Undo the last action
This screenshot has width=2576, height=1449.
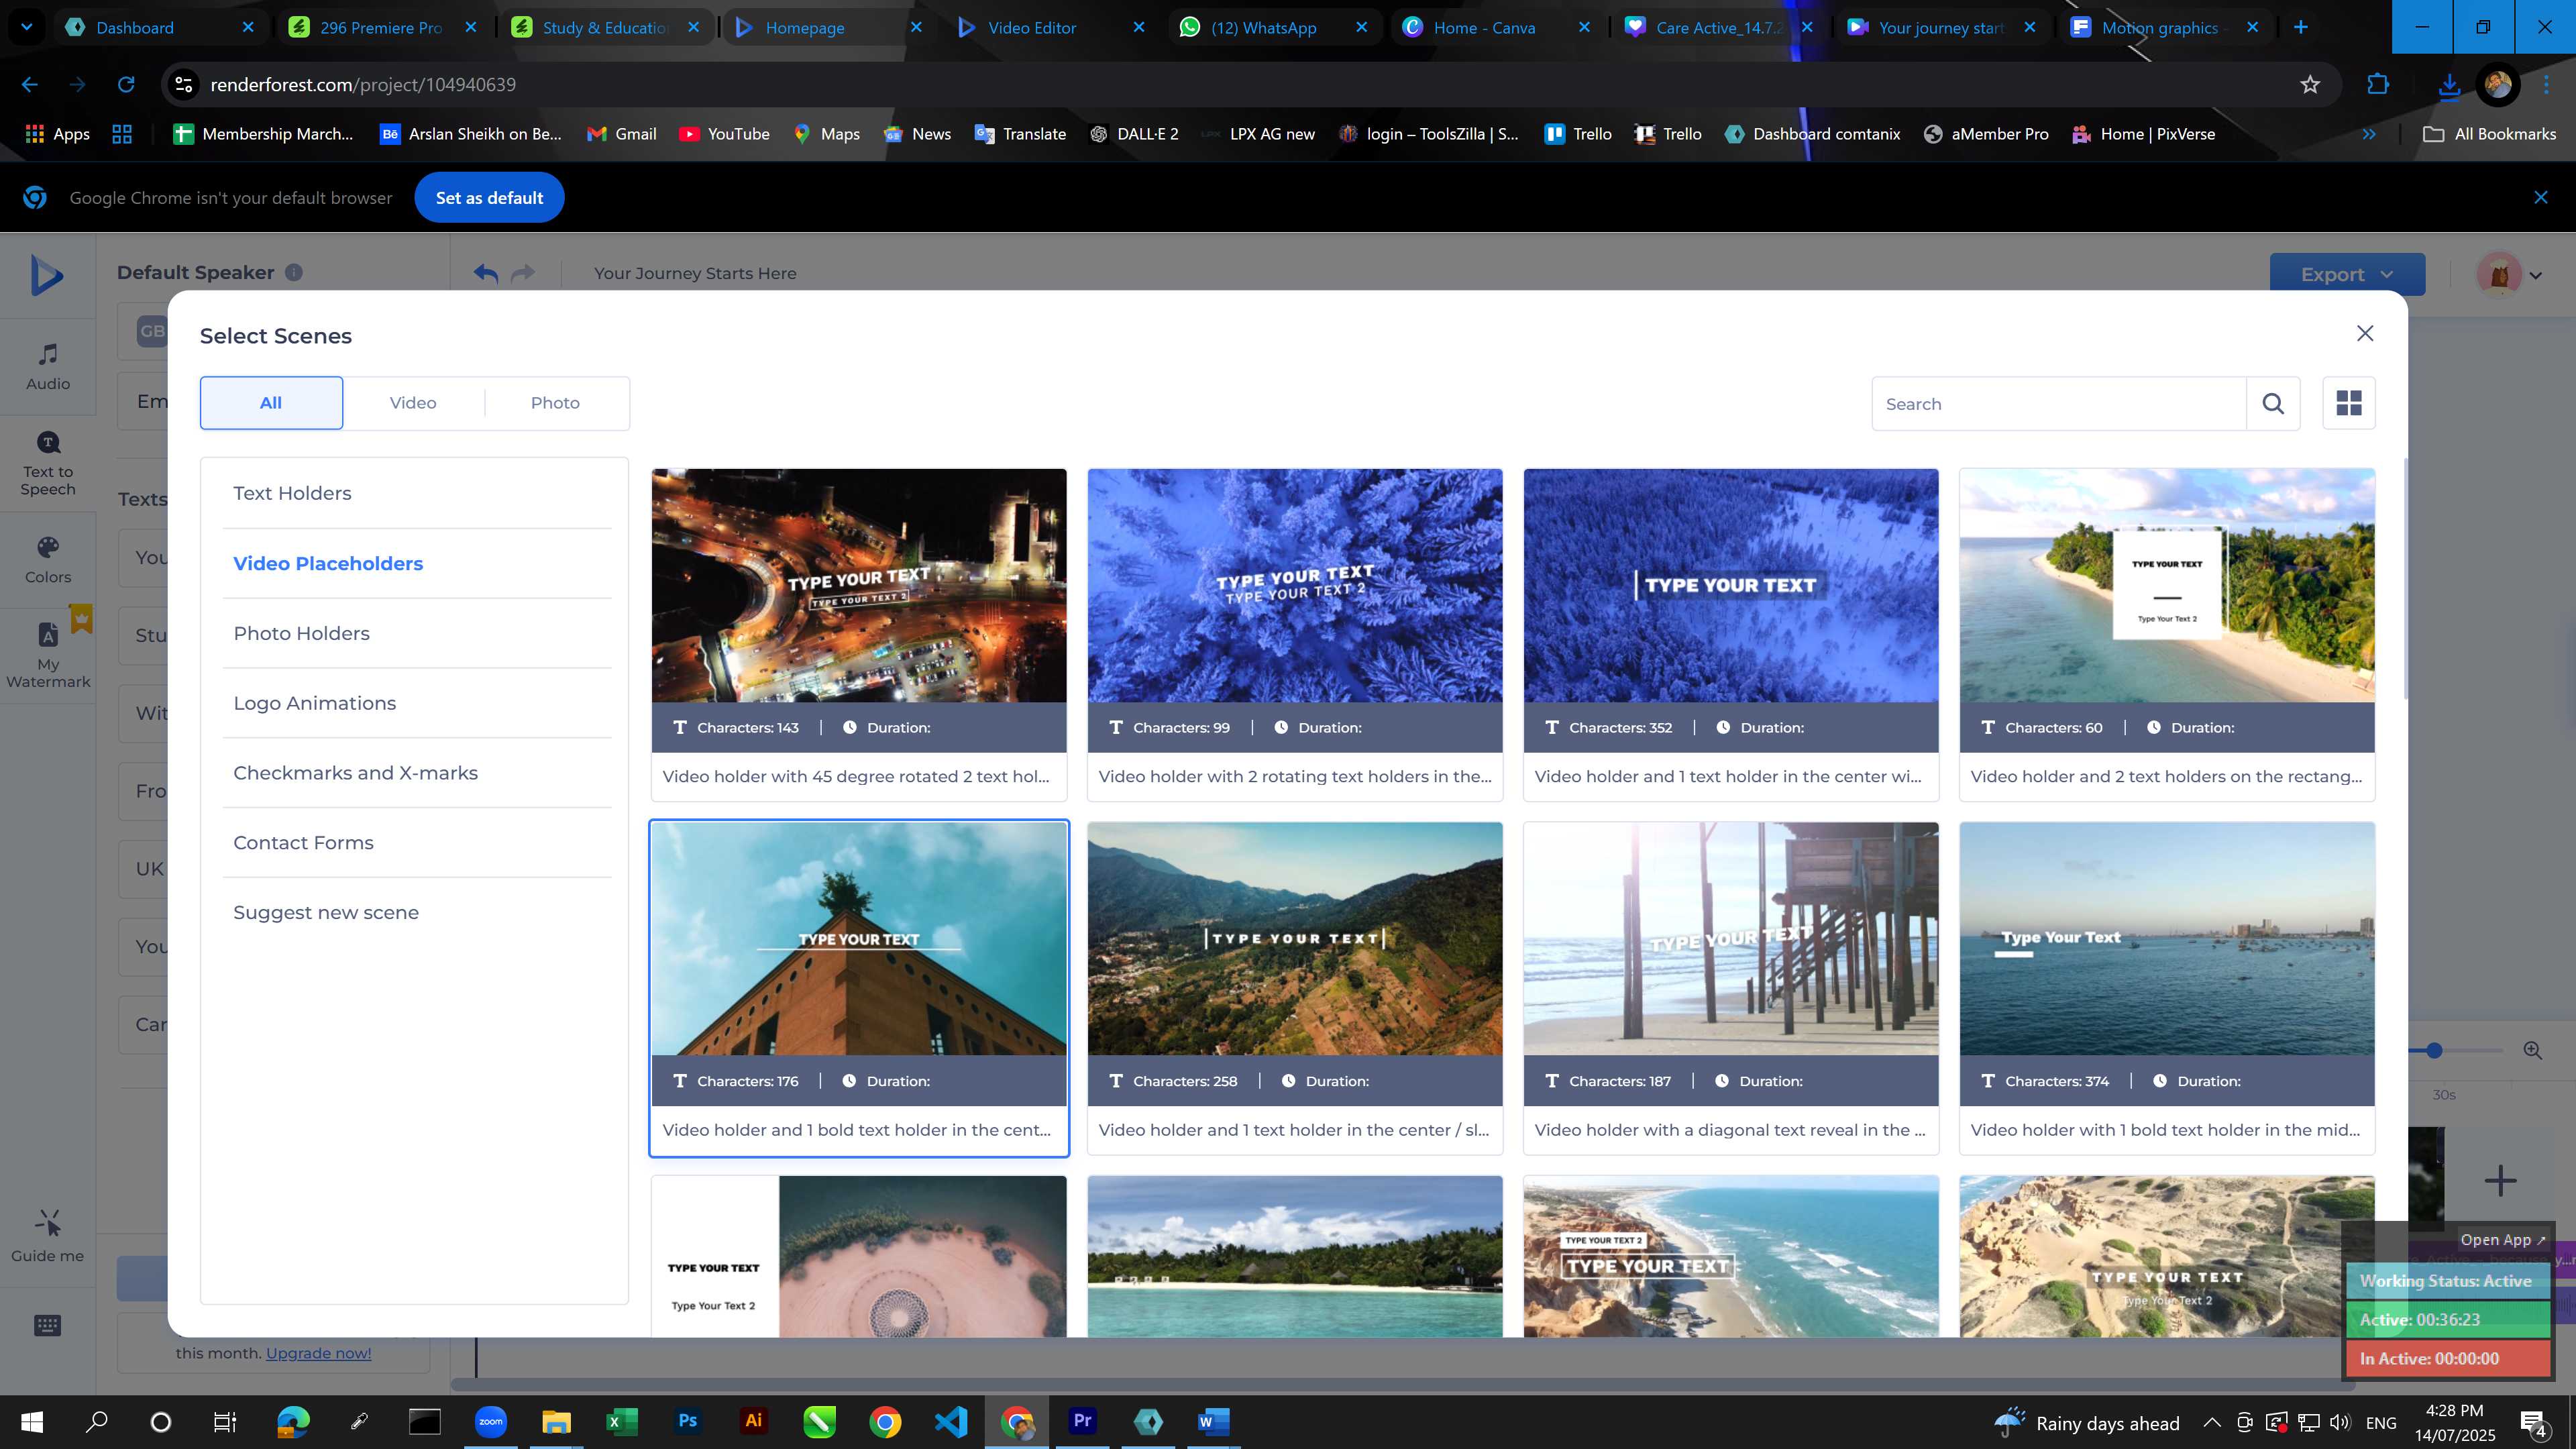486,273
